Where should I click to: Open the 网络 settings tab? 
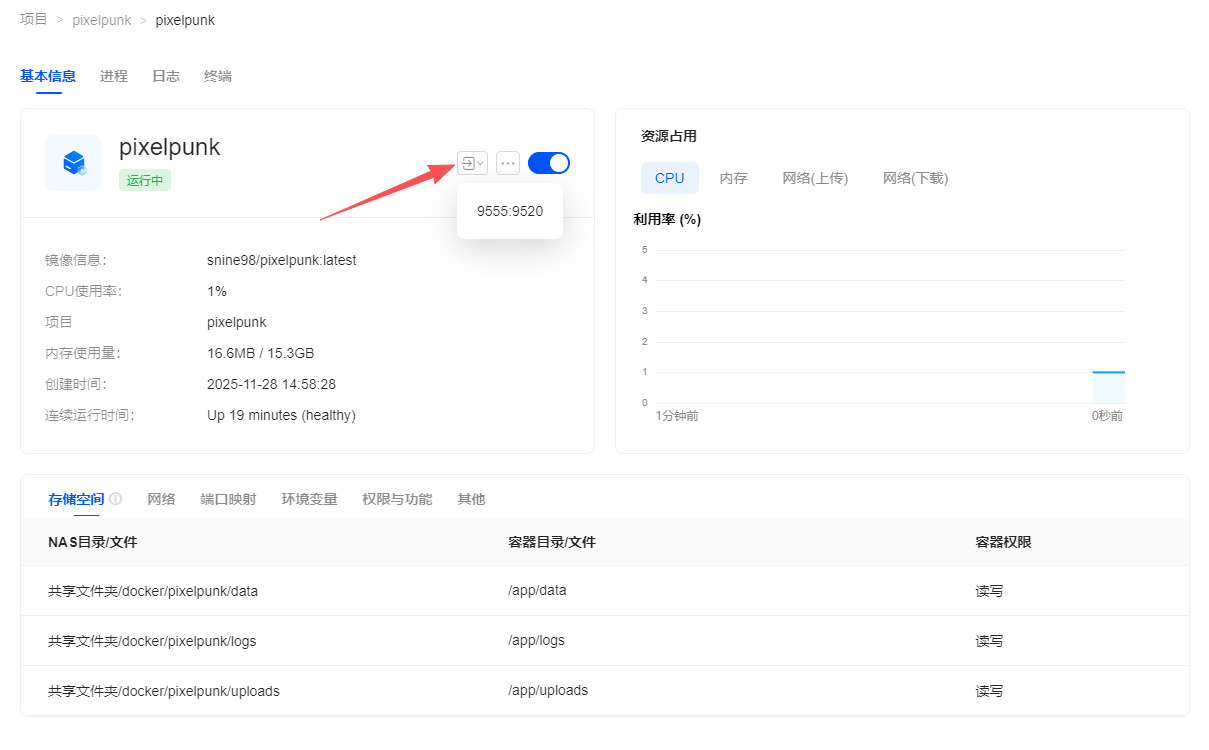161,499
